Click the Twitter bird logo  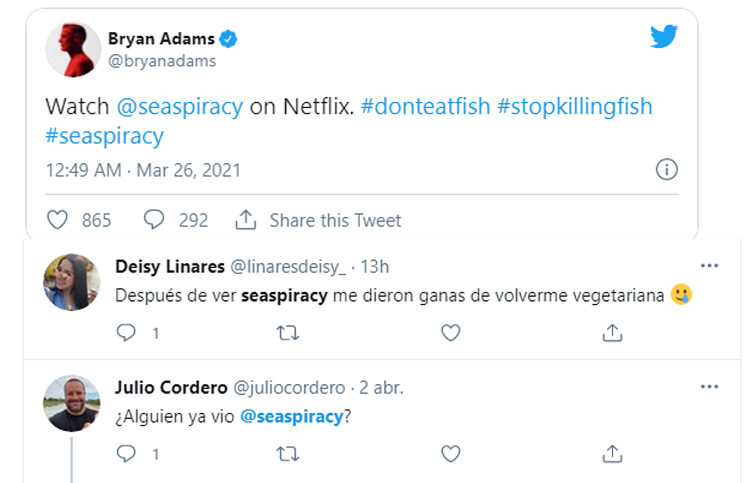[x=664, y=37]
